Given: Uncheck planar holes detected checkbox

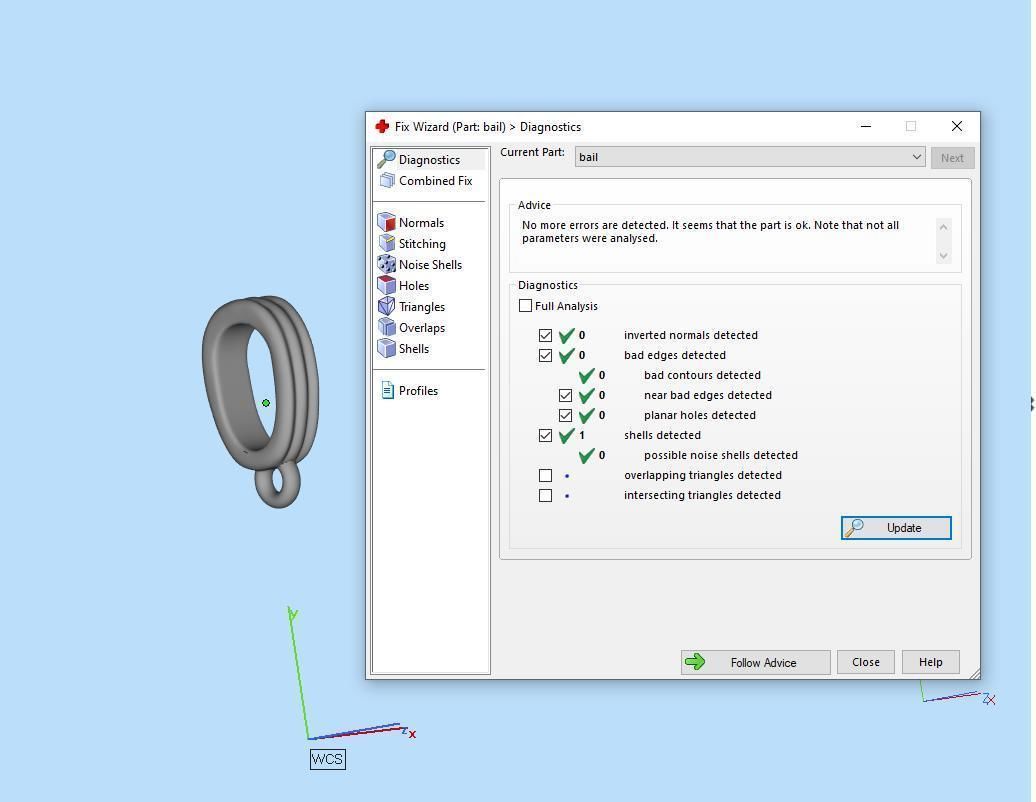Looking at the screenshot, I should point(565,416).
